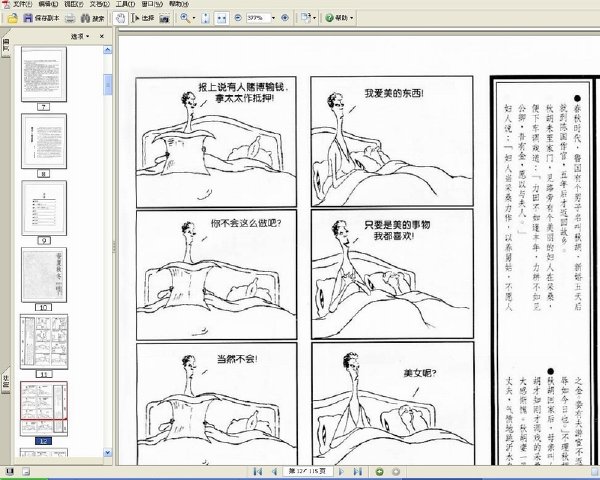Click the 保存副本 (Save a Copy) button
Screen dimensions: 600x480
(x=41, y=18)
